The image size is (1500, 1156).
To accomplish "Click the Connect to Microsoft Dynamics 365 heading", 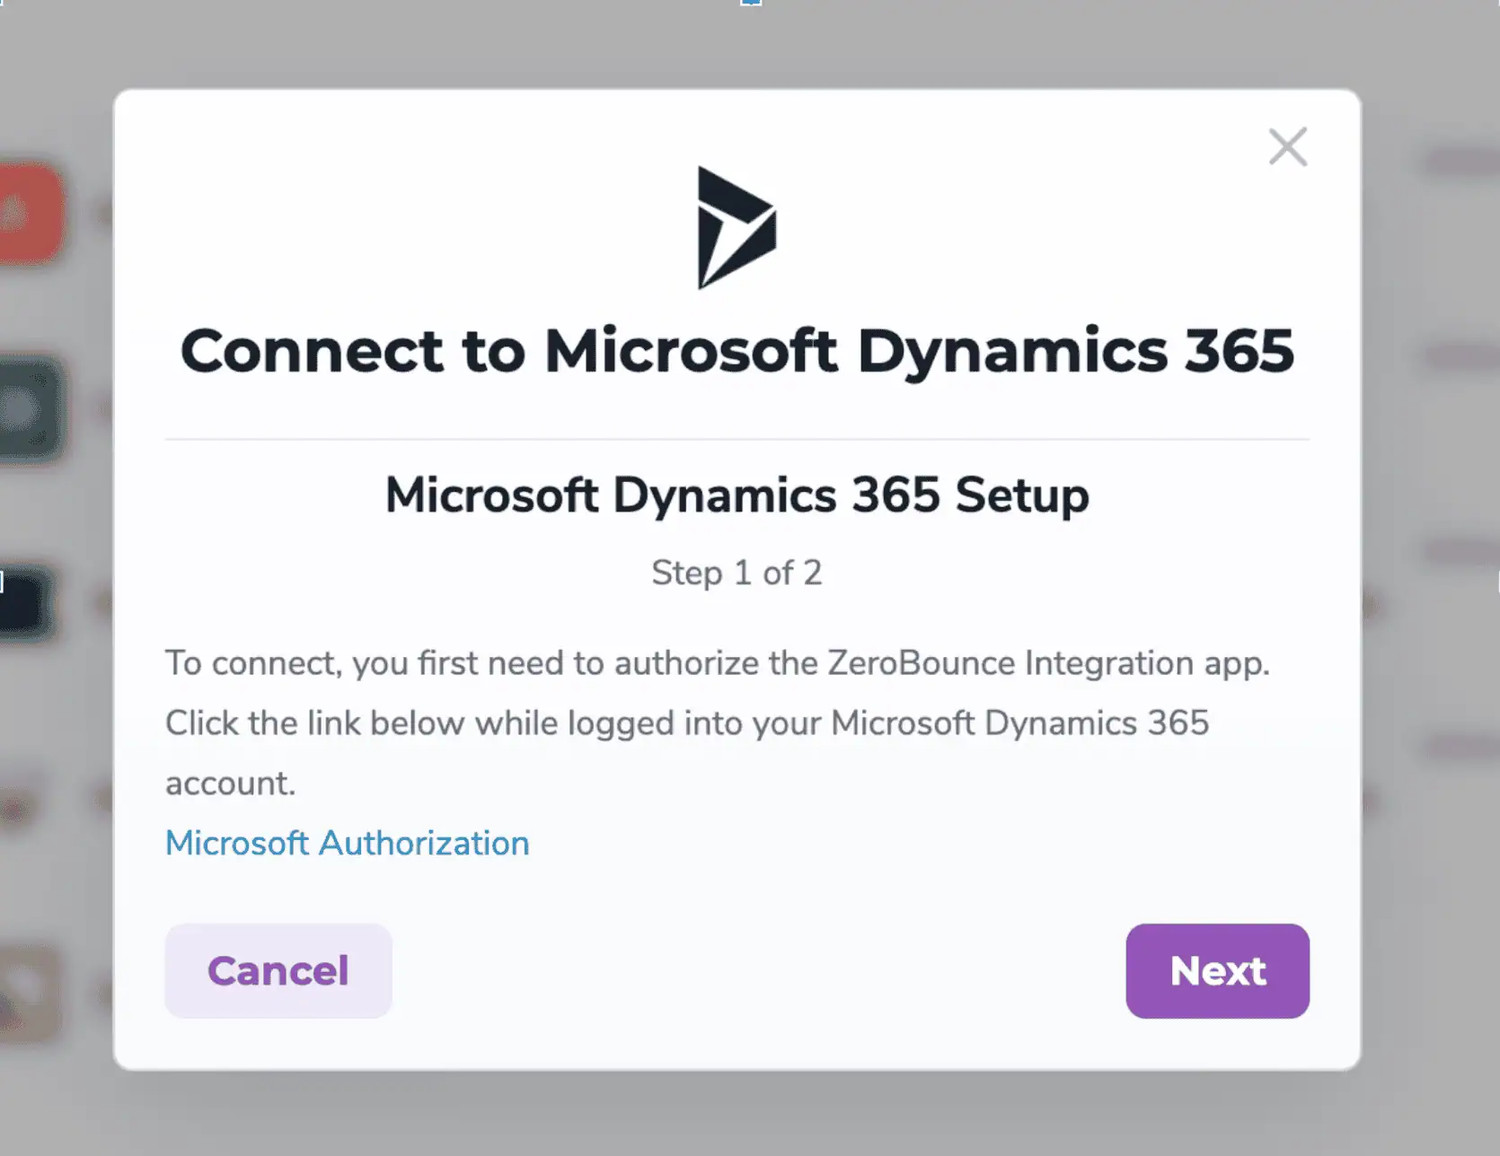I will click(x=737, y=350).
